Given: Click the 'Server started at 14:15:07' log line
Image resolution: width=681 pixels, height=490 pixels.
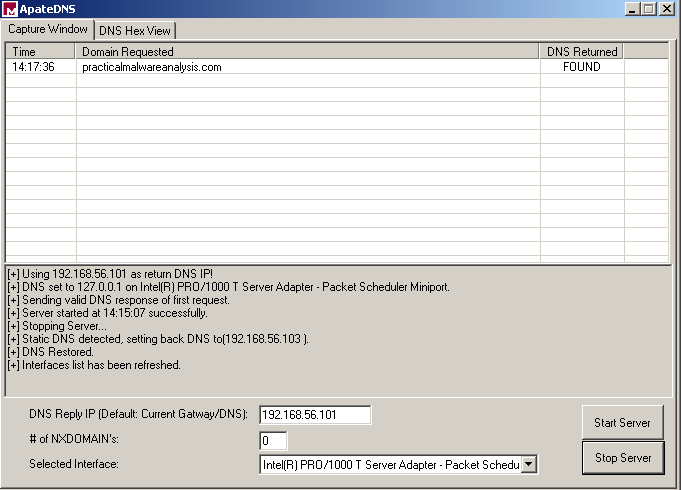Looking at the screenshot, I should [107, 313].
